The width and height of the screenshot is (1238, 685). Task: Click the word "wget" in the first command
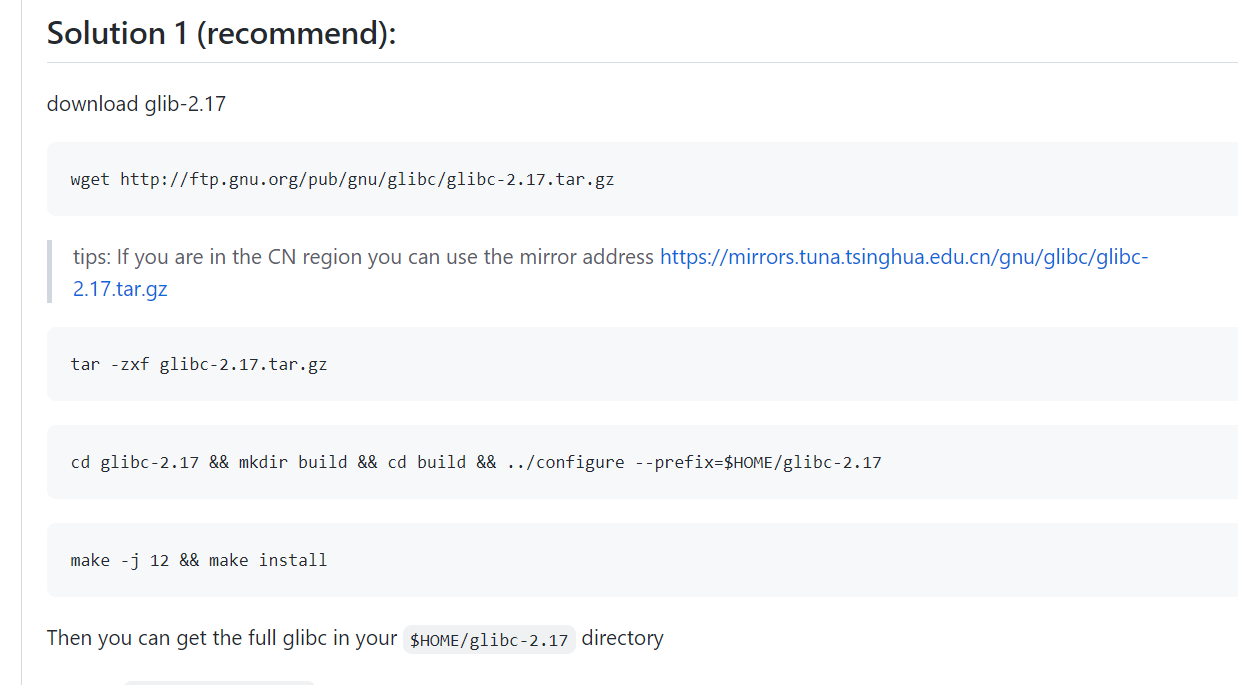click(x=90, y=180)
